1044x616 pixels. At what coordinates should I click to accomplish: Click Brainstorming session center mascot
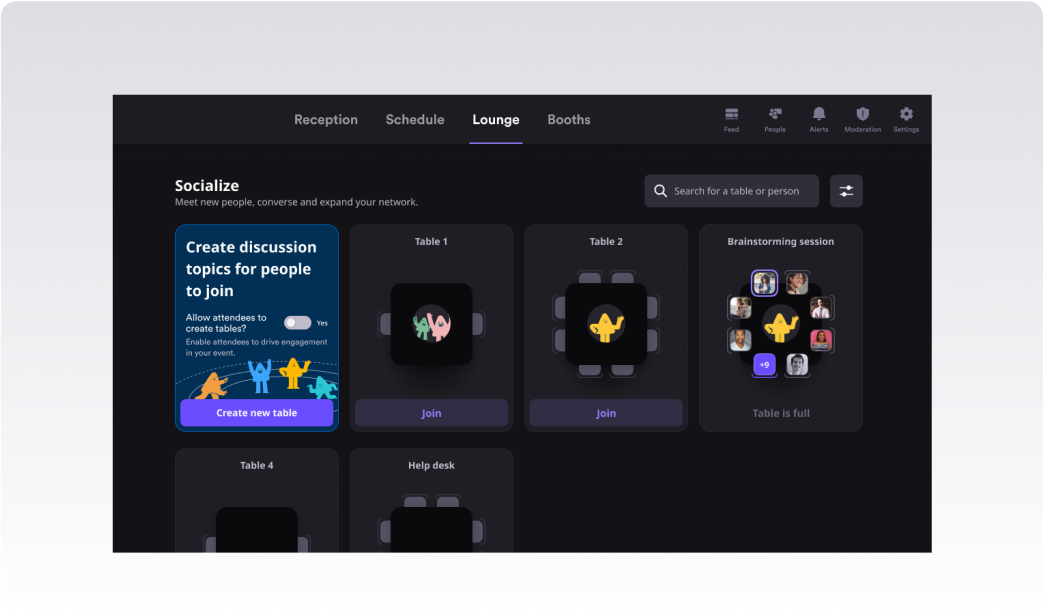point(780,324)
